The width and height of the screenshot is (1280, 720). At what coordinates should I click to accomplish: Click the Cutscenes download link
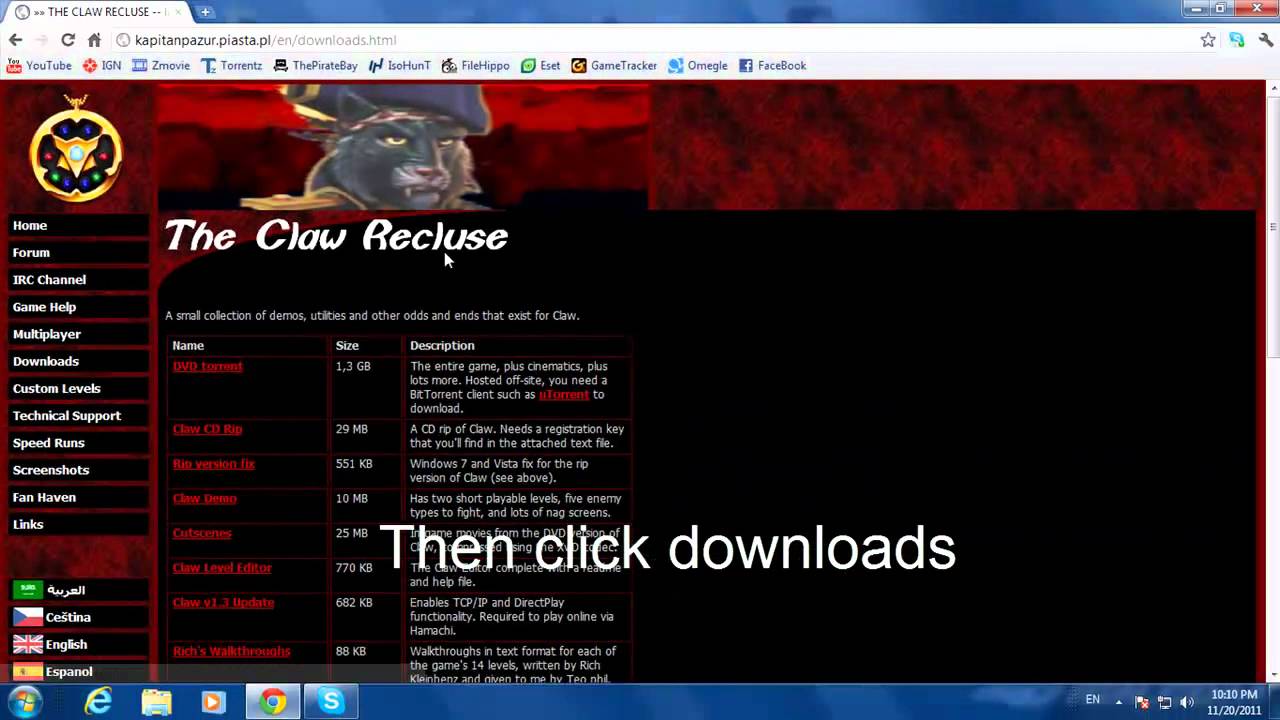pos(202,533)
